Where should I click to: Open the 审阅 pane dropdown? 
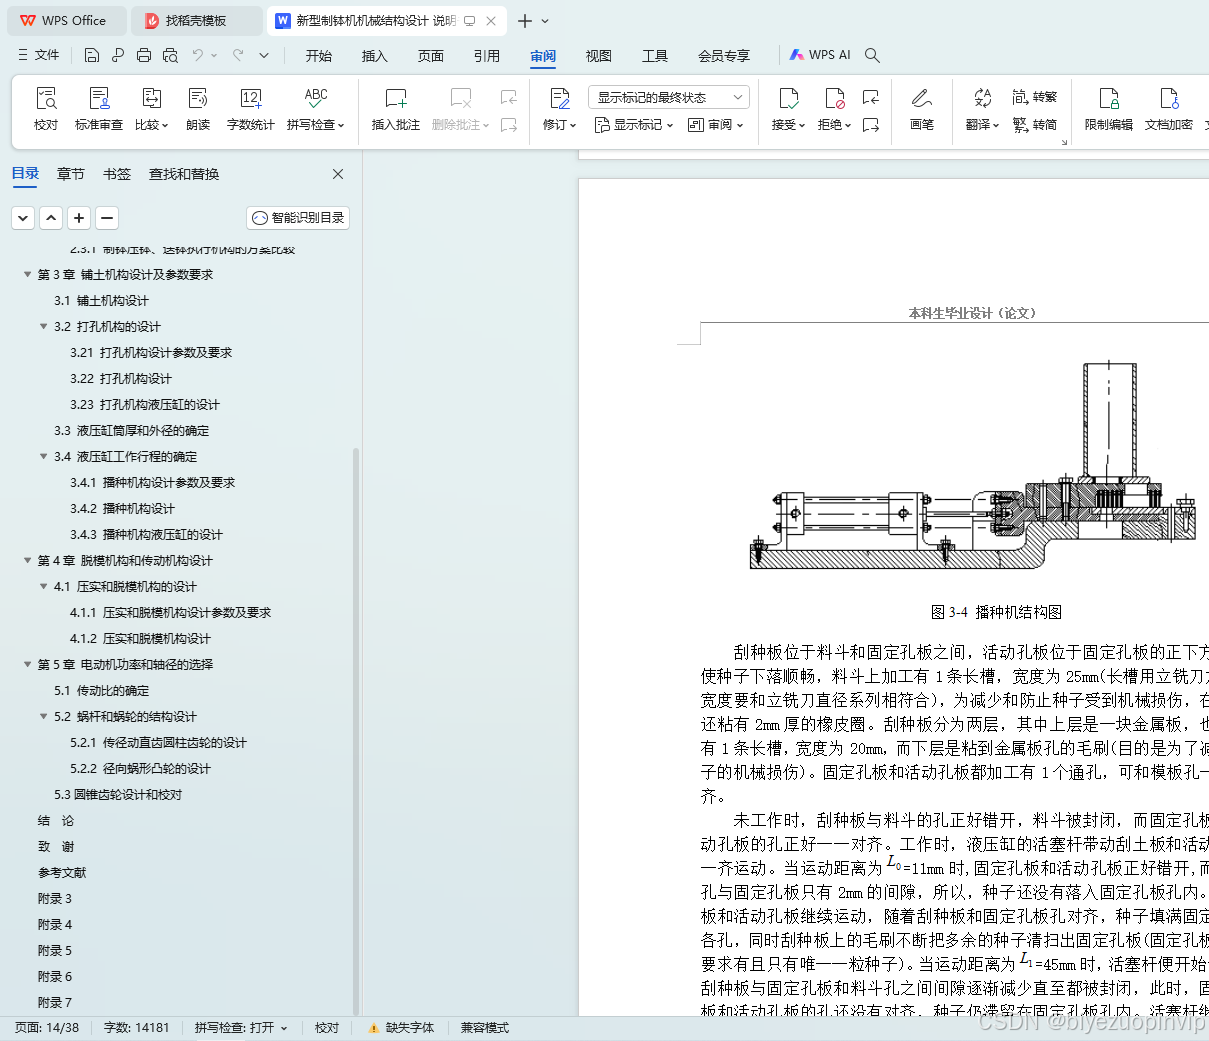point(716,125)
